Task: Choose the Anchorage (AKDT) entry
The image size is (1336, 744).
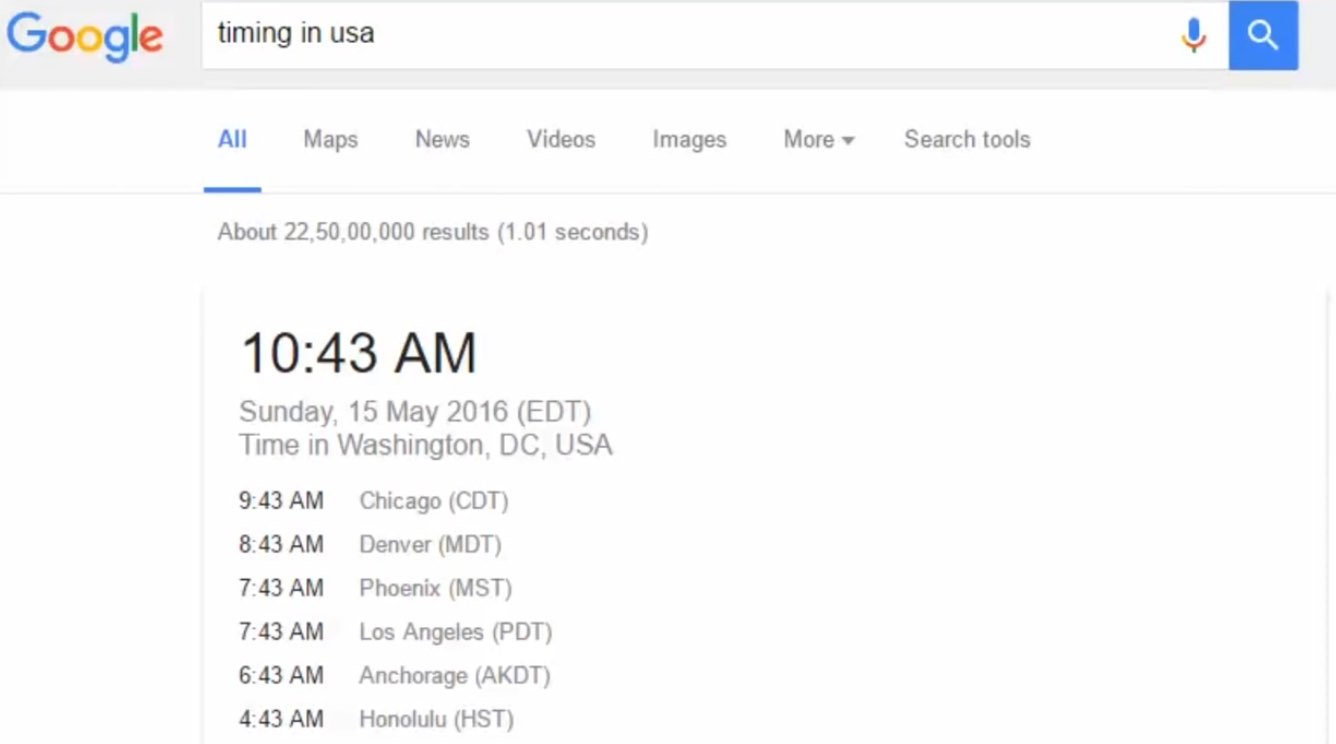Action: pos(454,676)
